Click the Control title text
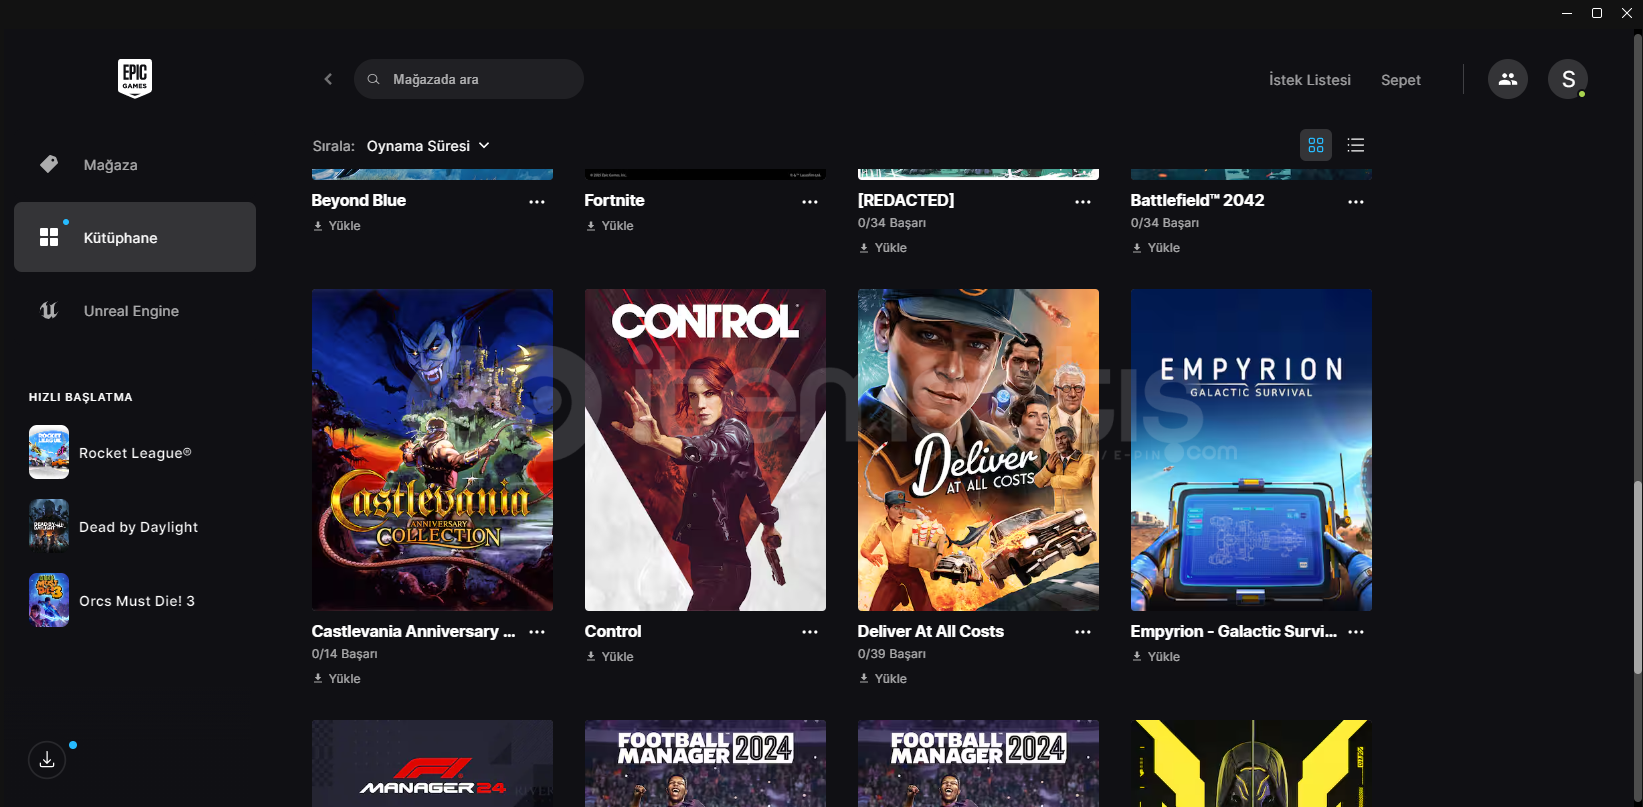 click(613, 632)
